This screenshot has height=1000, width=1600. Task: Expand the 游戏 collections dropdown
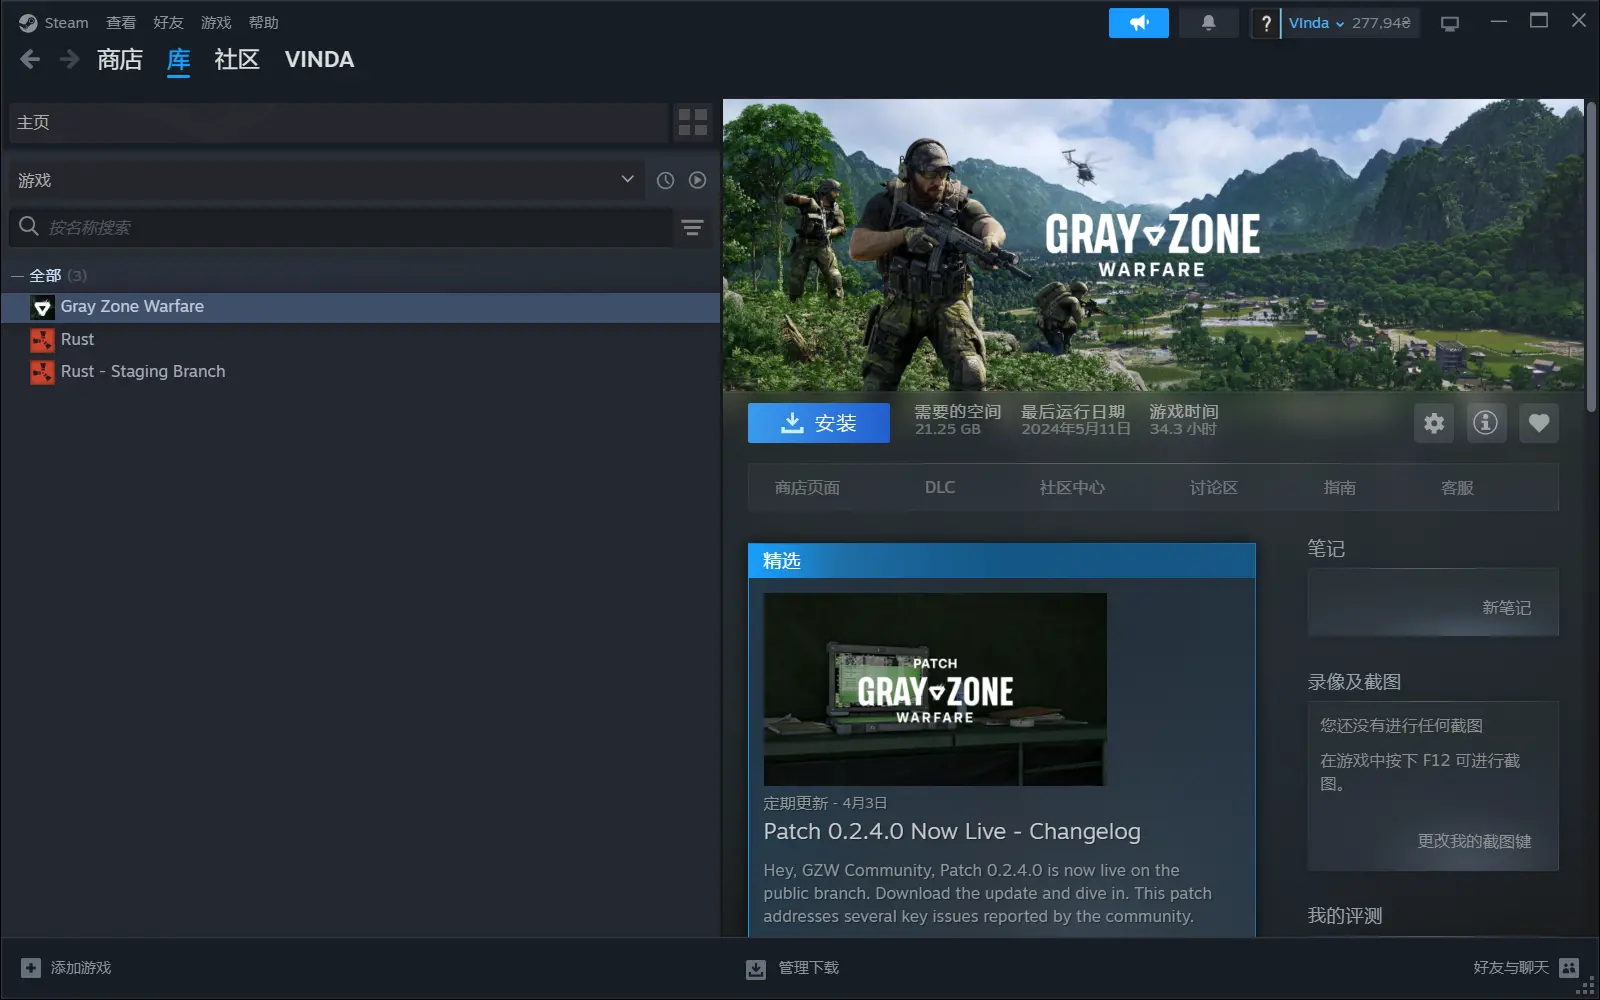[627, 180]
